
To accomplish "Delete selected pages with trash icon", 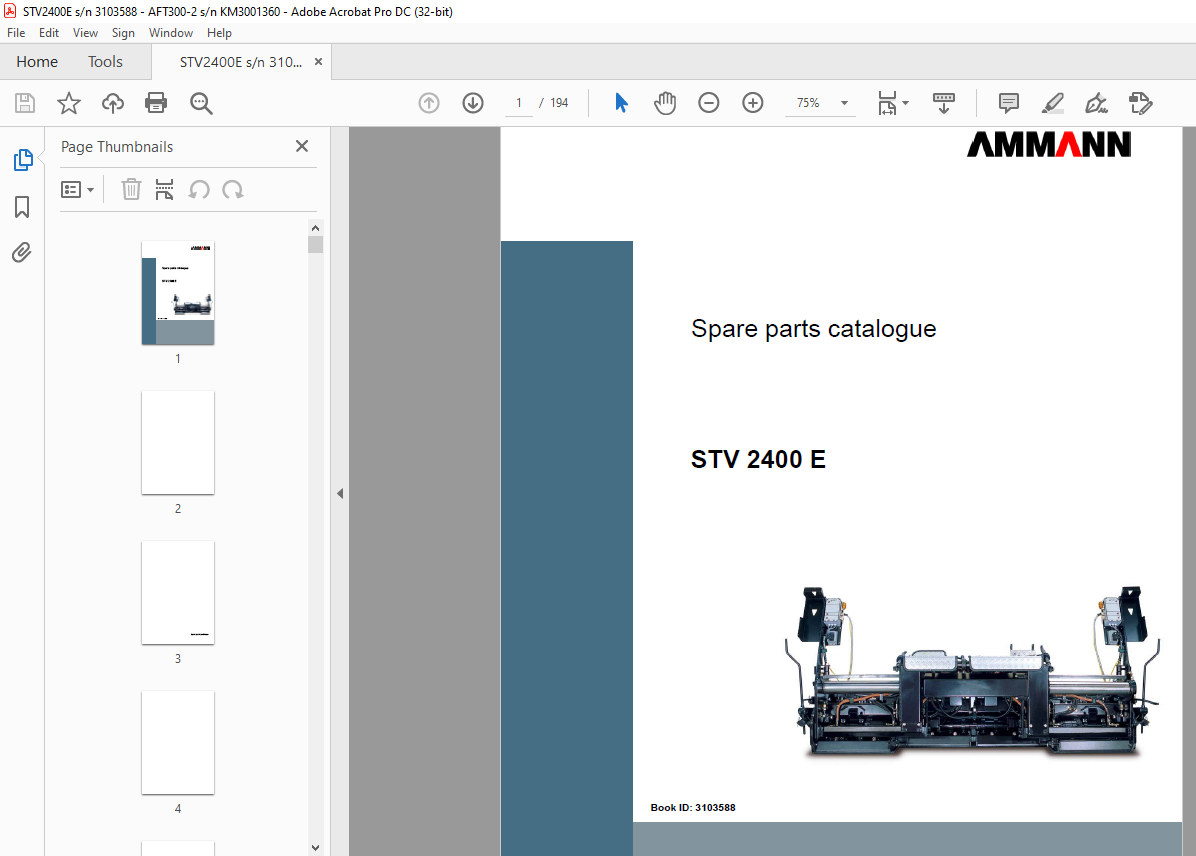I will [x=131, y=189].
